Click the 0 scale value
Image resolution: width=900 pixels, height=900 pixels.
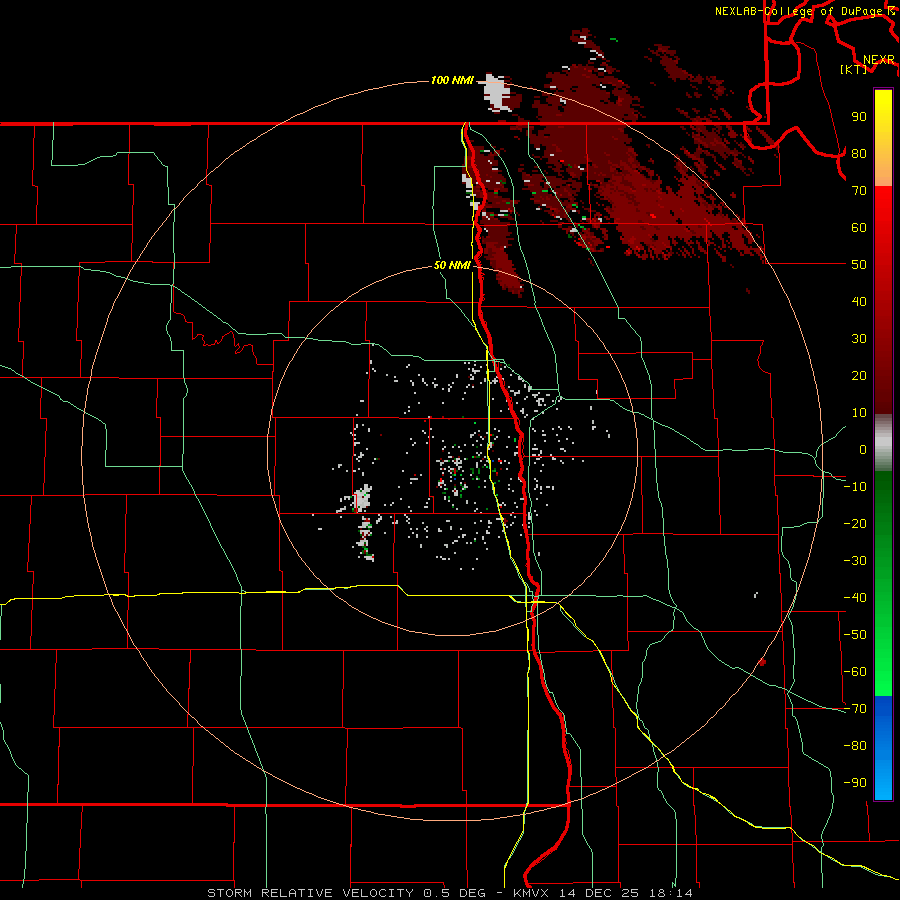pyautogui.click(x=863, y=449)
